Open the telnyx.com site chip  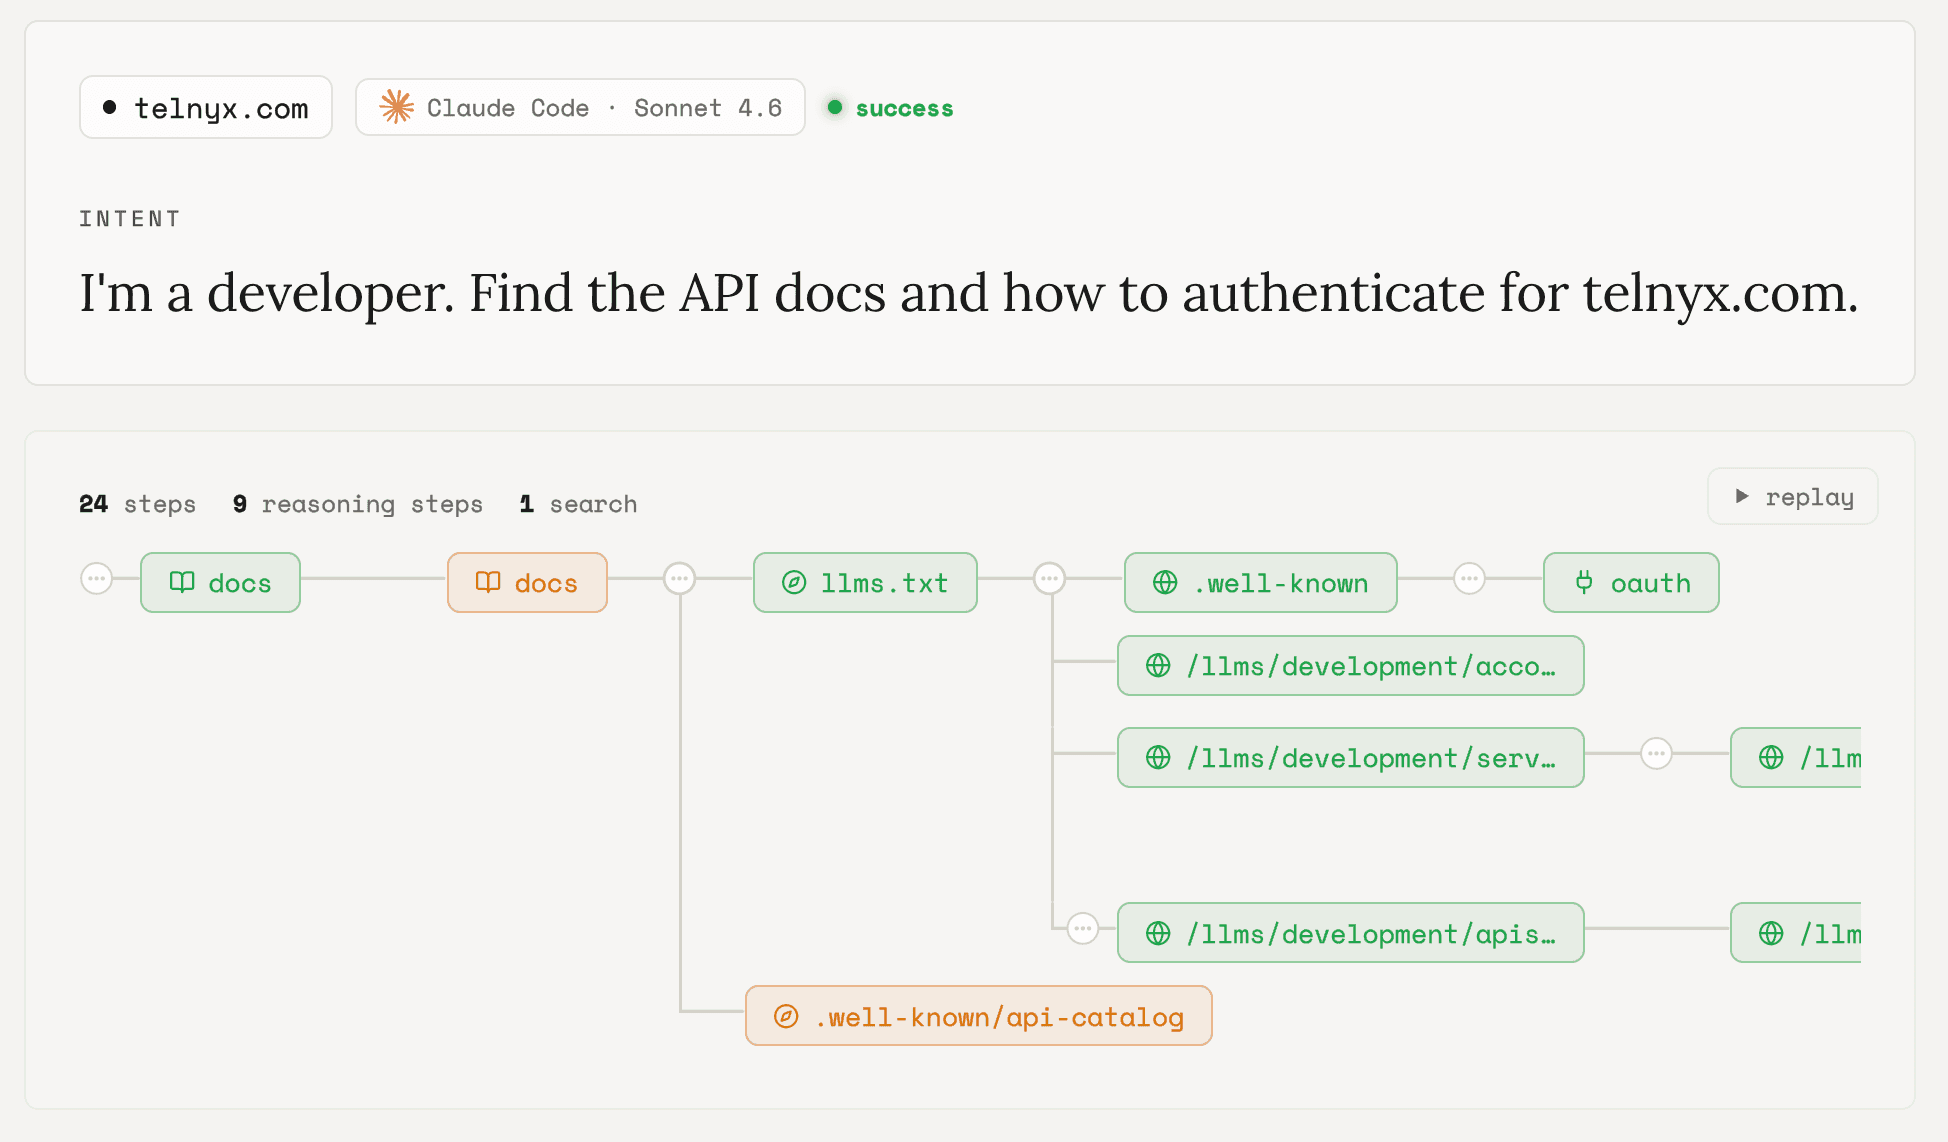tap(206, 107)
